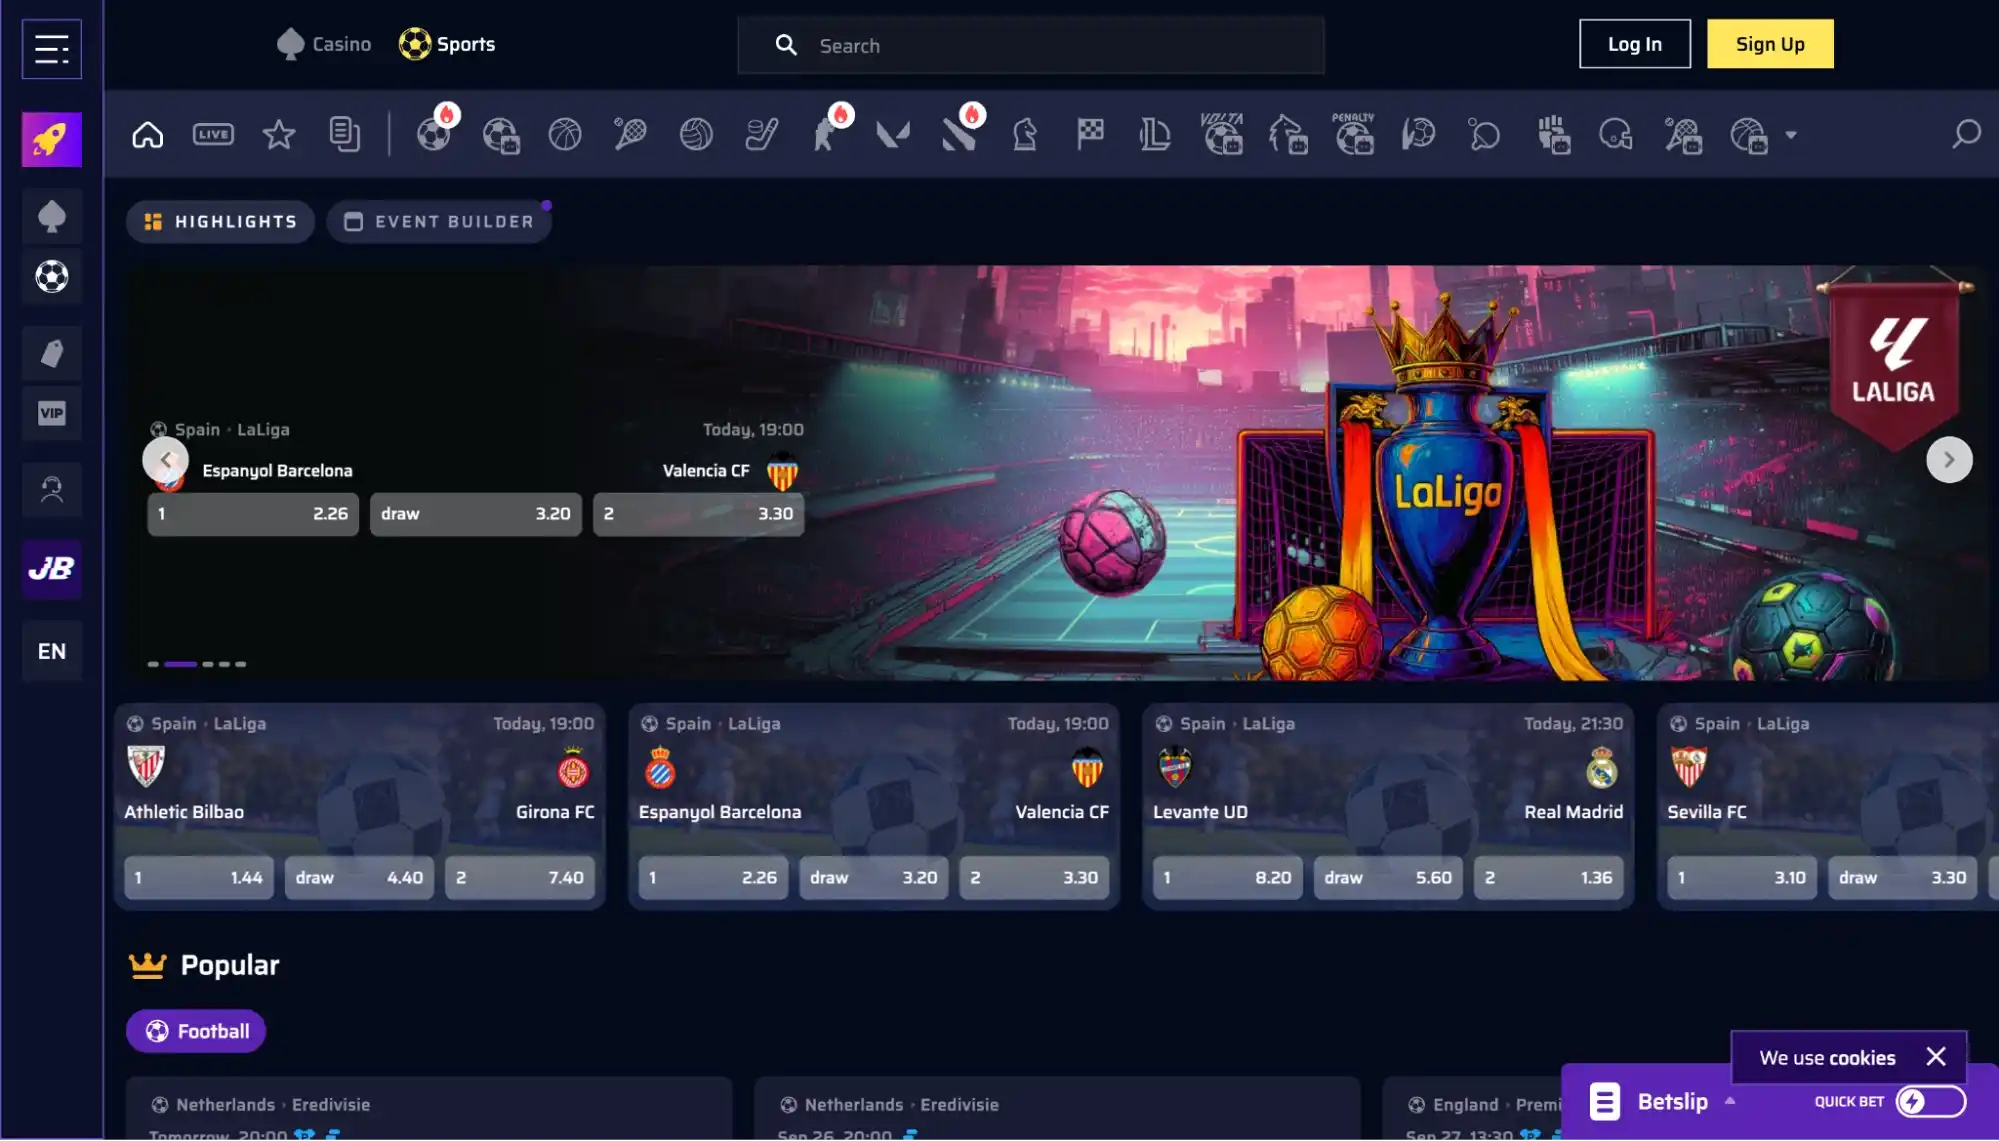Open the Live events icon

[x=213, y=134]
